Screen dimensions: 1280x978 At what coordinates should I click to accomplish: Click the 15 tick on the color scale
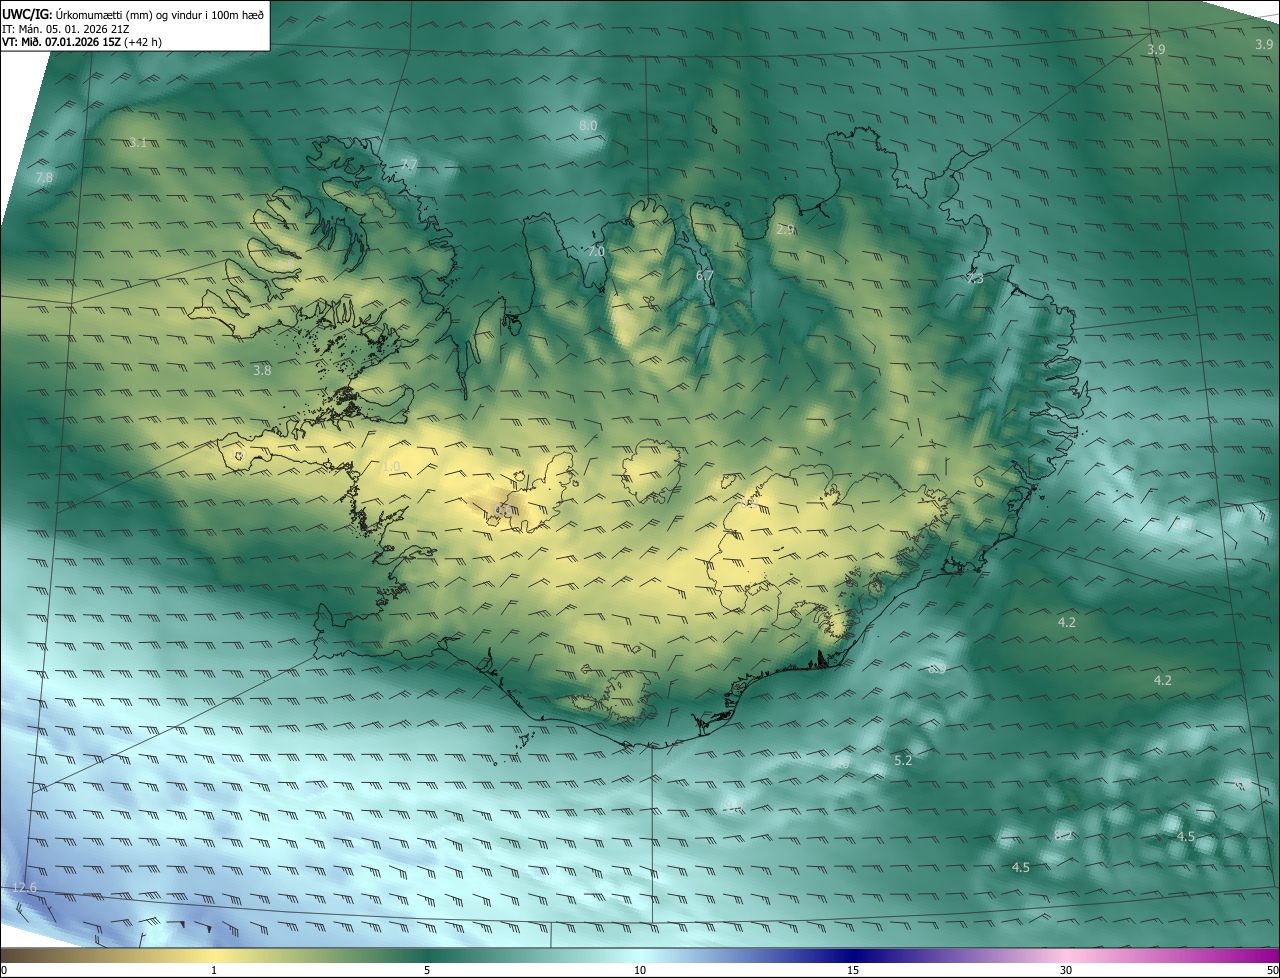point(853,970)
